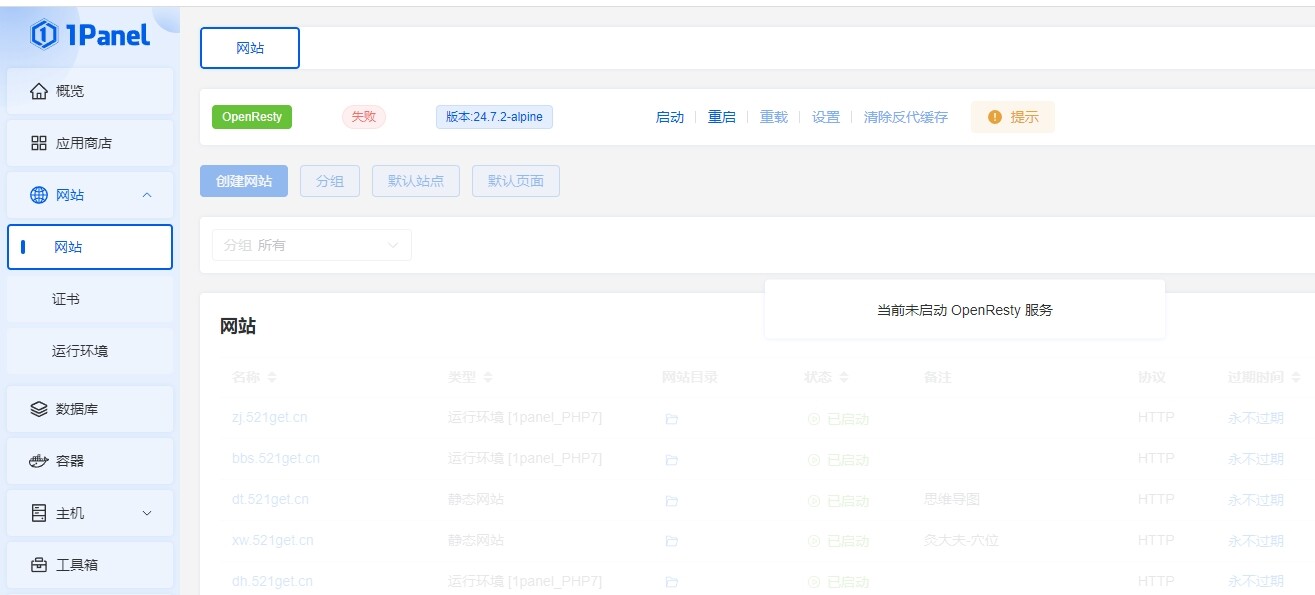Click the 当前未启动 OpenResty 服务 message
The height and width of the screenshot is (595, 1315).
pyautogui.click(x=965, y=310)
